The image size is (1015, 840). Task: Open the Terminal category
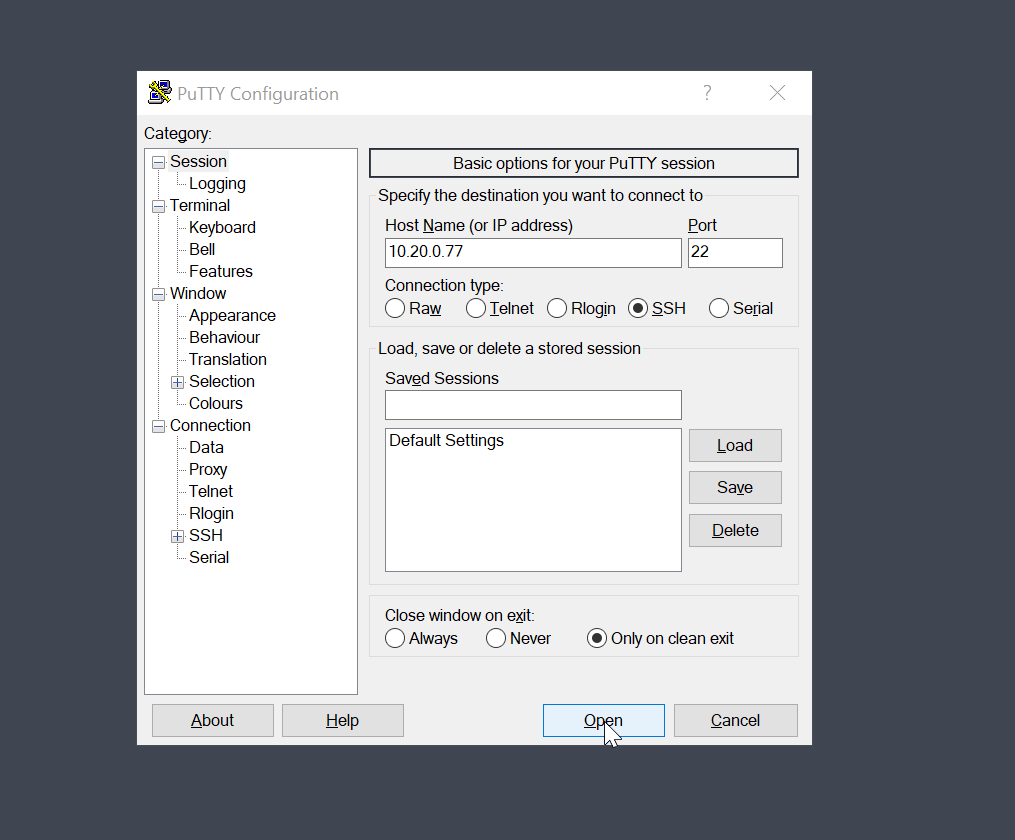tap(199, 205)
